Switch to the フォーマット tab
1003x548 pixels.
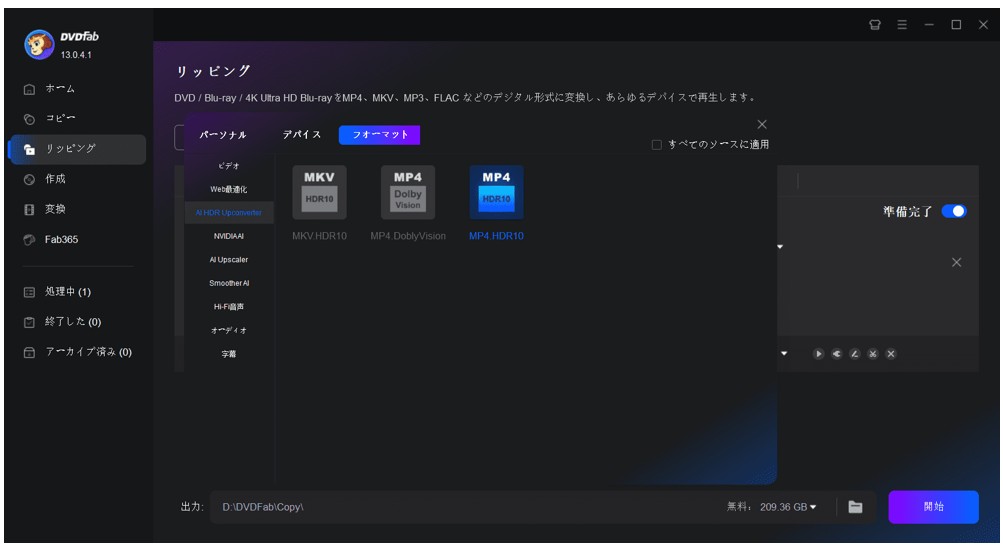(x=379, y=135)
